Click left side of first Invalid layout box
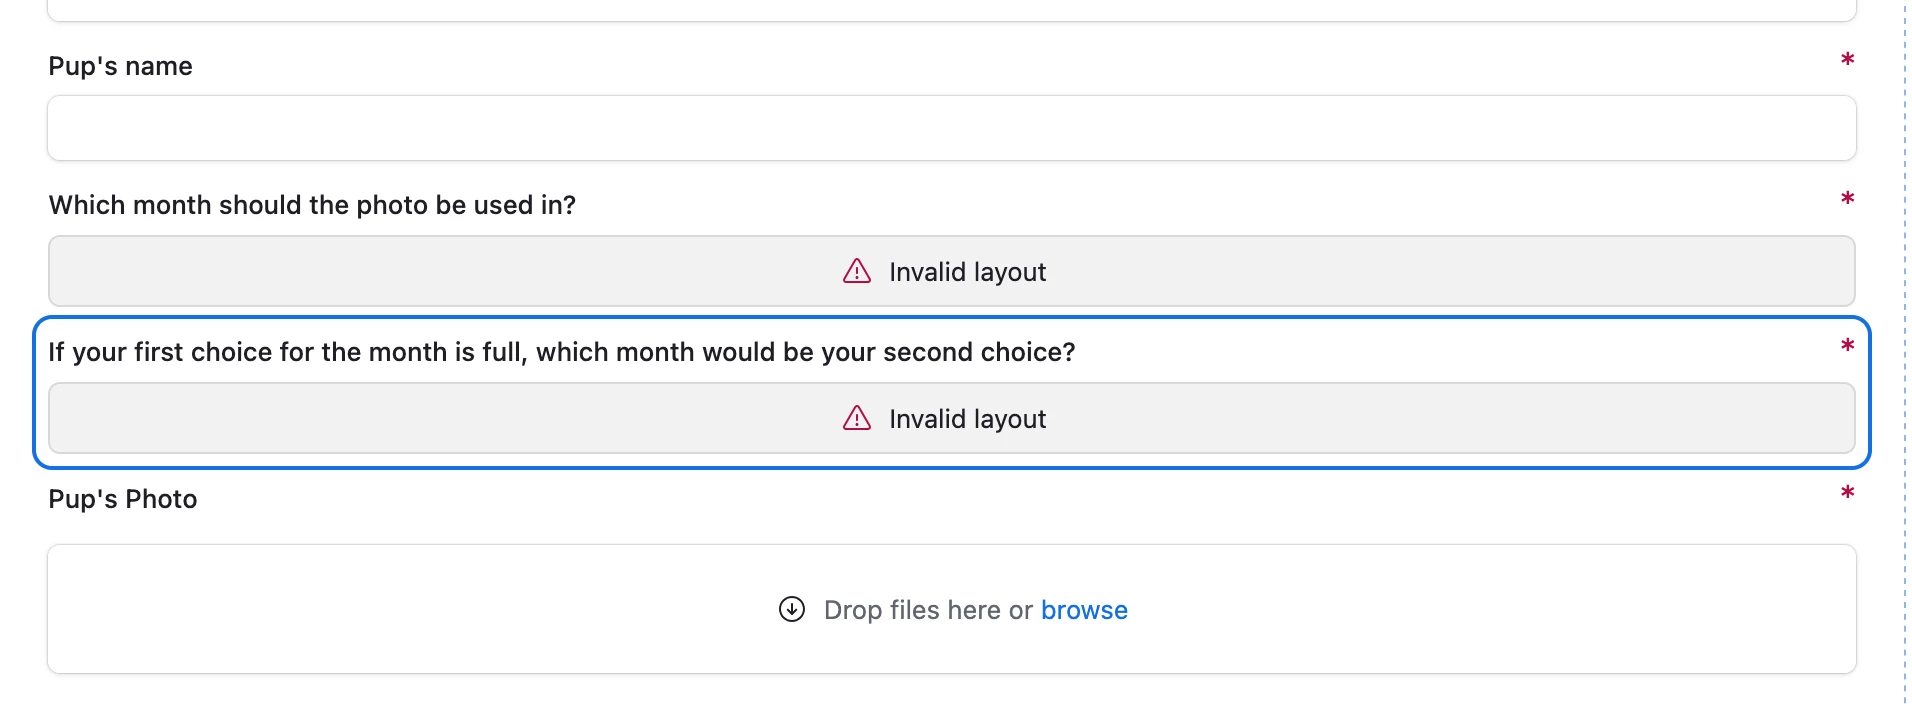The width and height of the screenshot is (1912, 704). [x=300, y=271]
